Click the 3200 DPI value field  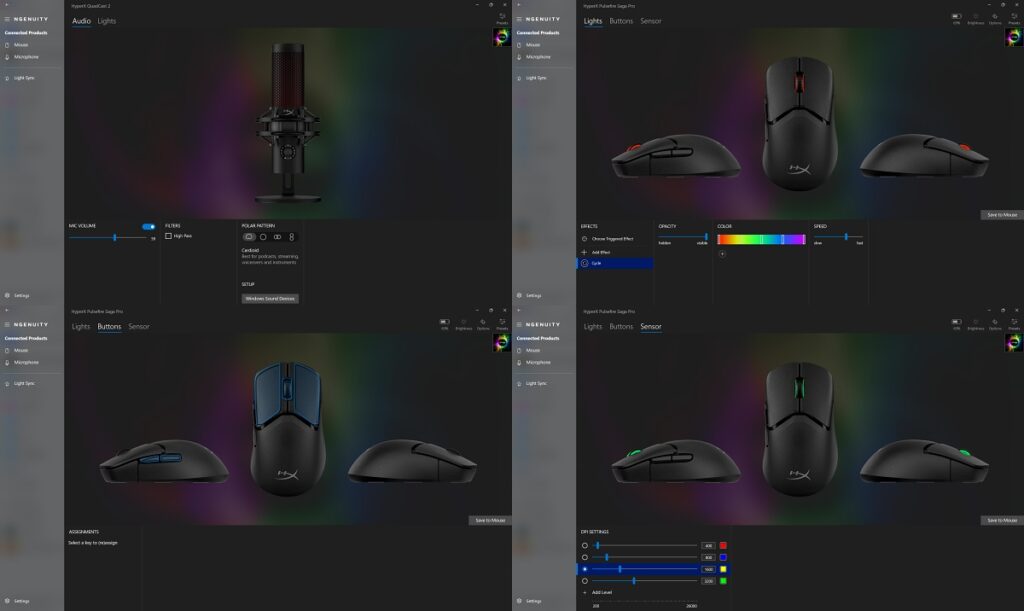[709, 581]
